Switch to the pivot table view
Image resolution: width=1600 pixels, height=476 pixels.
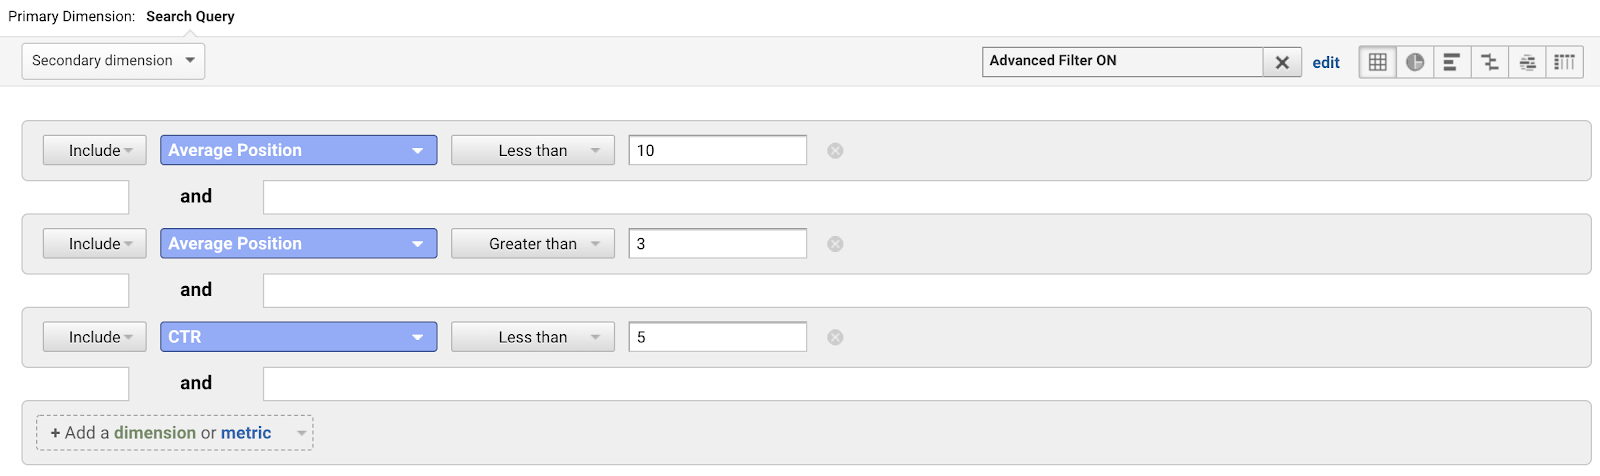point(1565,62)
